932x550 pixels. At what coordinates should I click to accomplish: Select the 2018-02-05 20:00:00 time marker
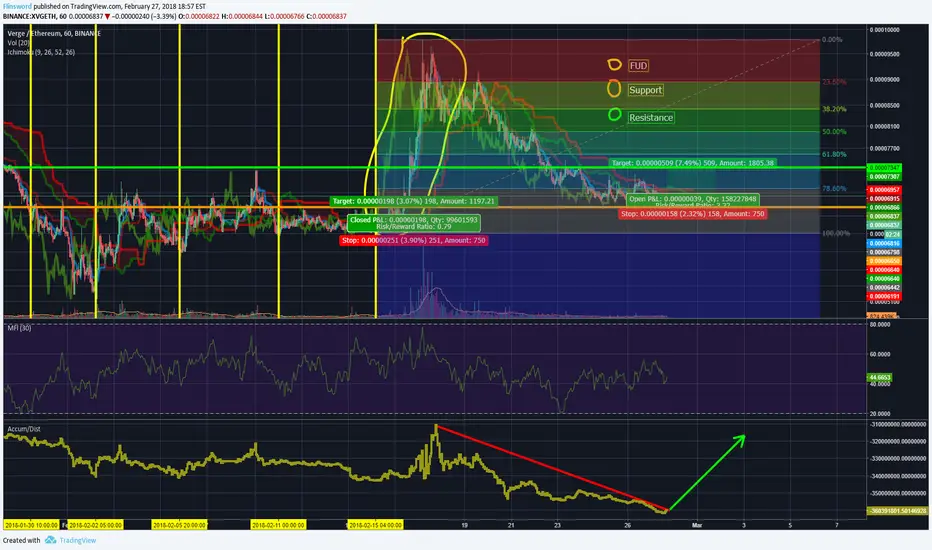(180, 525)
